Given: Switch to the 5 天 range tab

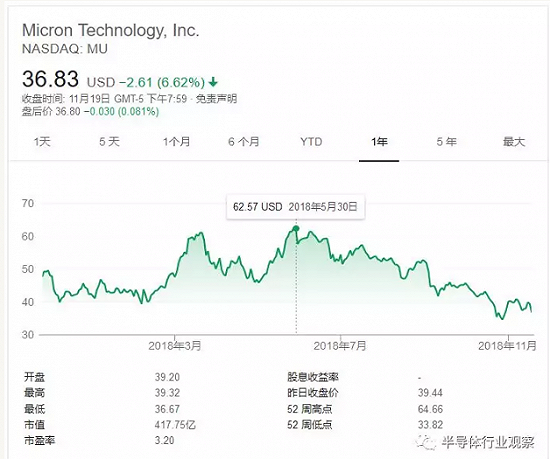Looking at the screenshot, I should tap(109, 142).
